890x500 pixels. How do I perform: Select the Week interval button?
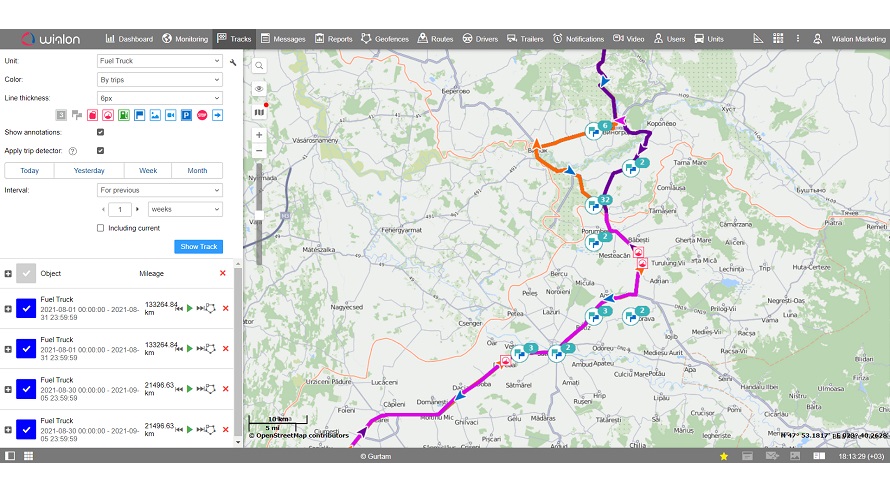click(148, 171)
